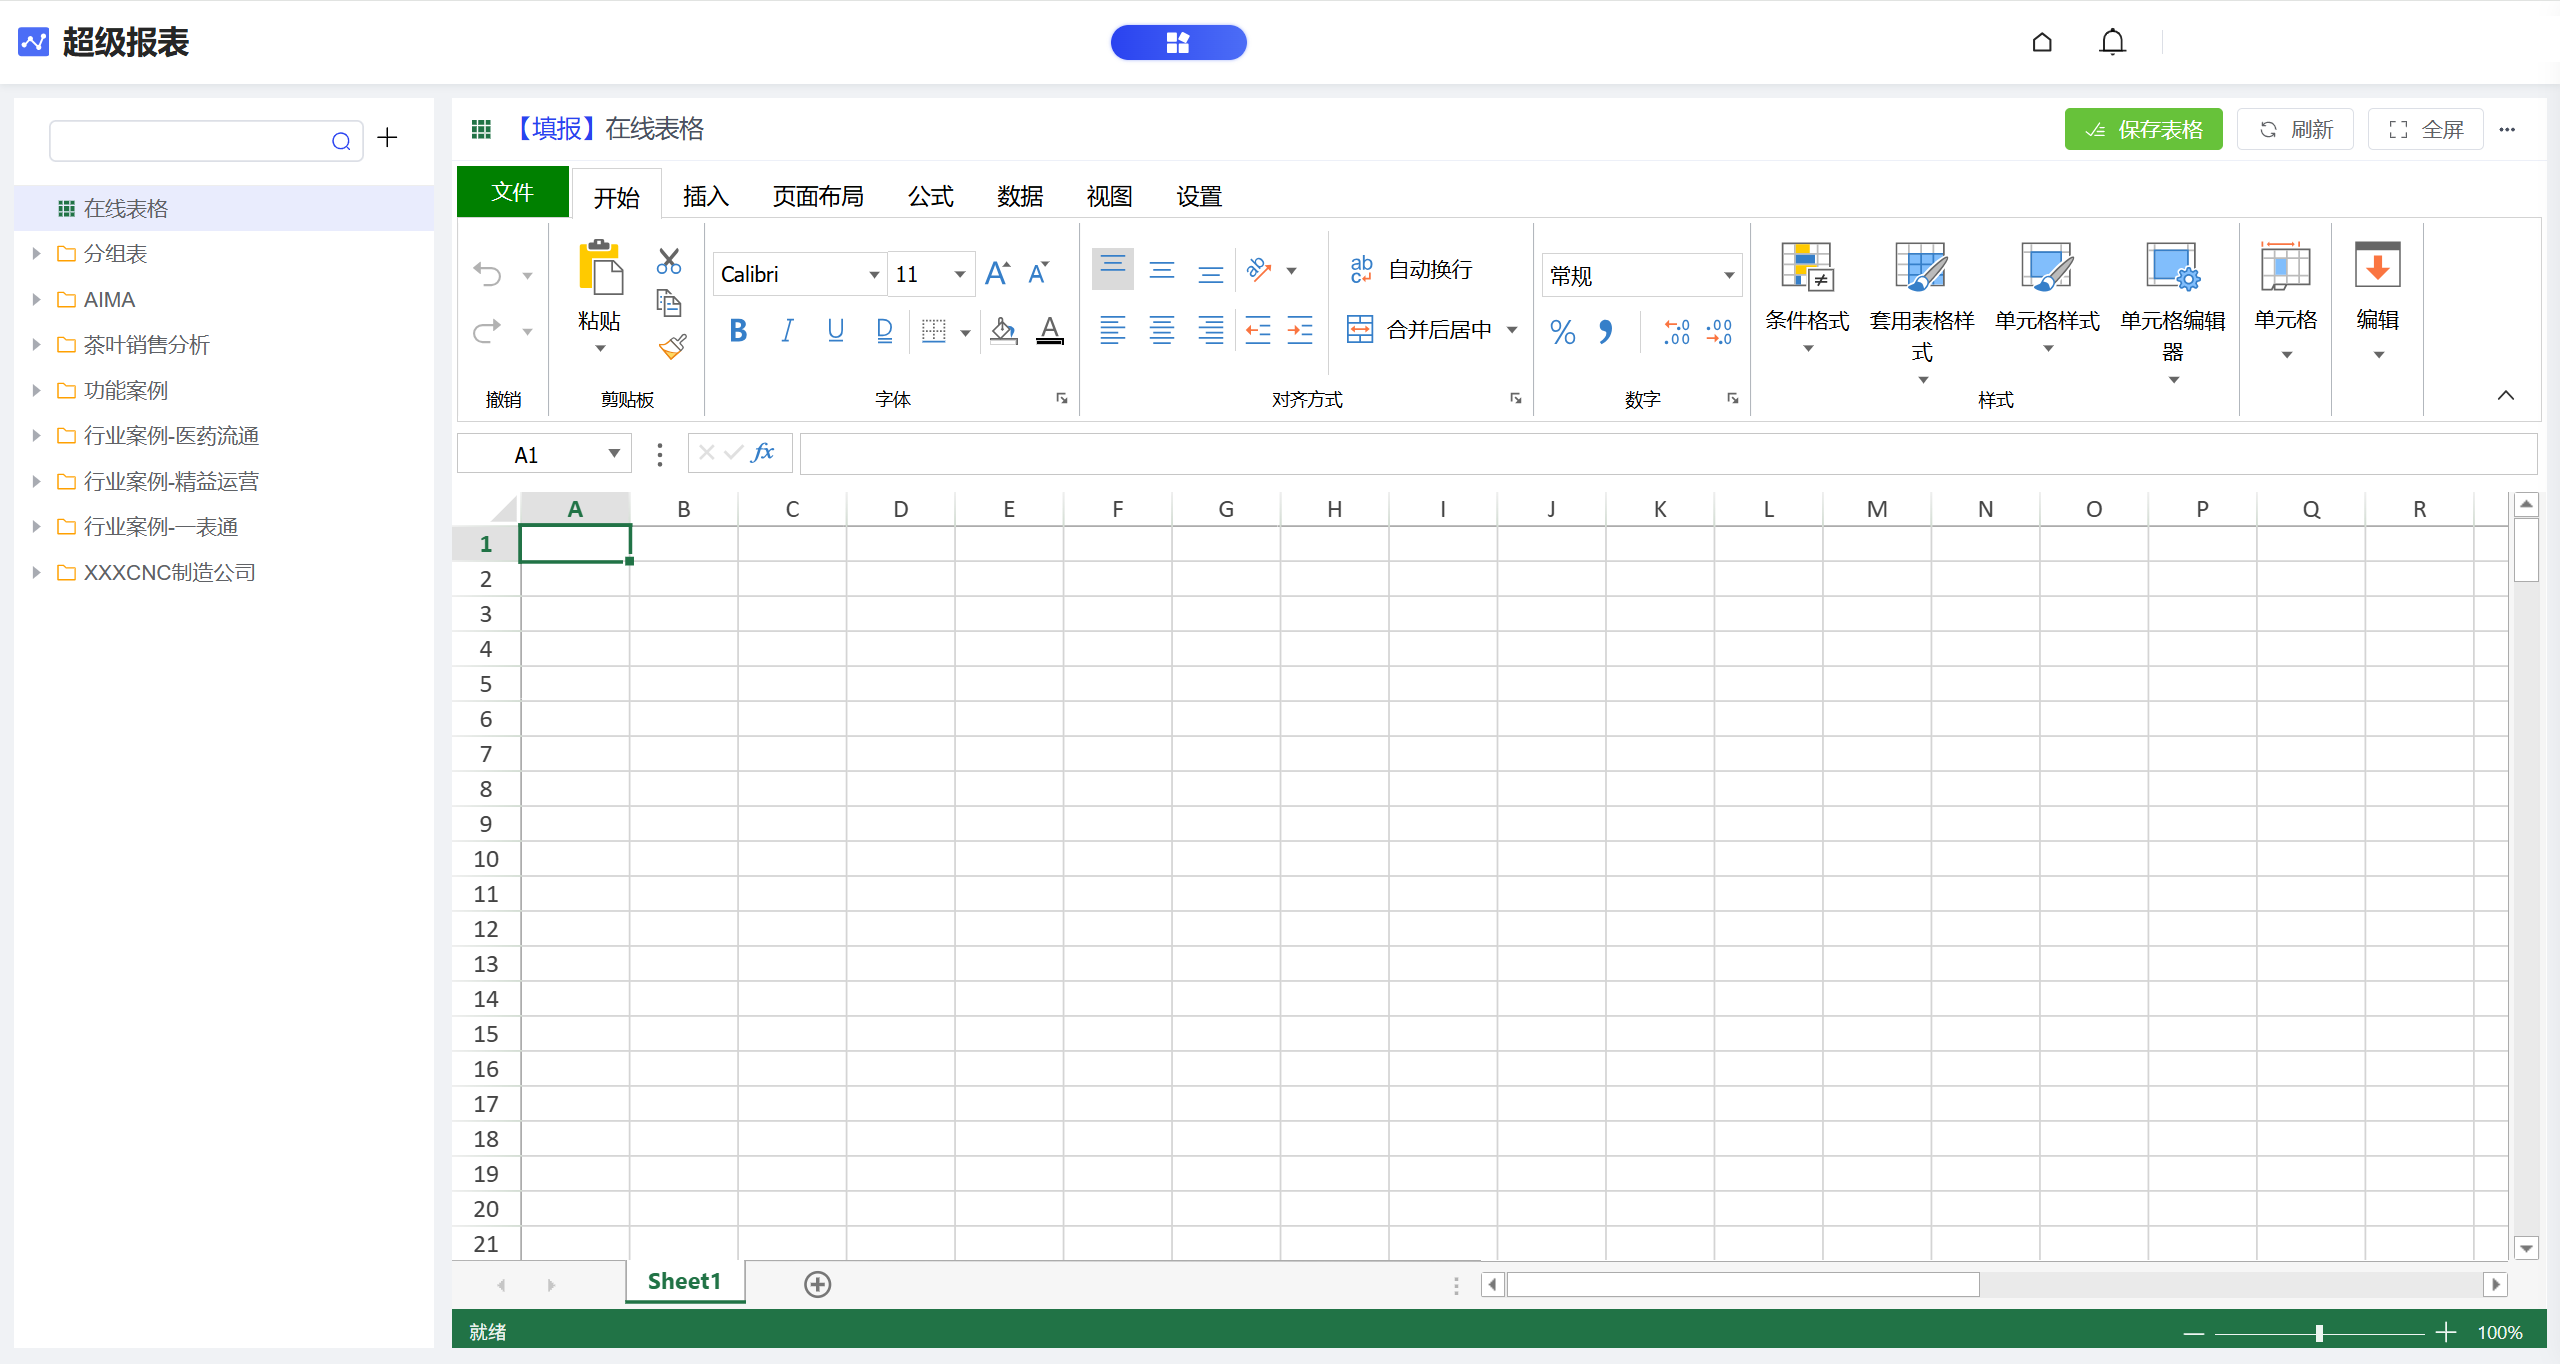2560x1364 pixels.
Task: Open the 编辑 editing menu
Action: point(2378,300)
